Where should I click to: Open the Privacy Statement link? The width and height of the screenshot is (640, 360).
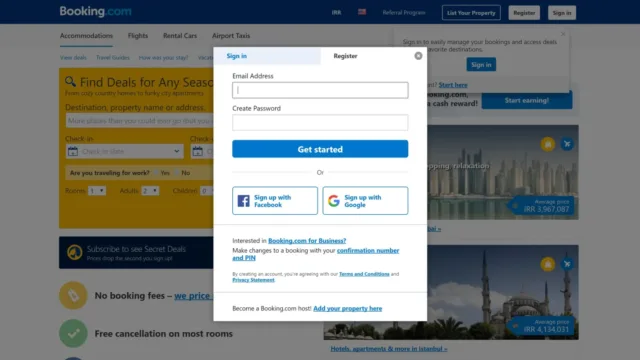coord(253,280)
